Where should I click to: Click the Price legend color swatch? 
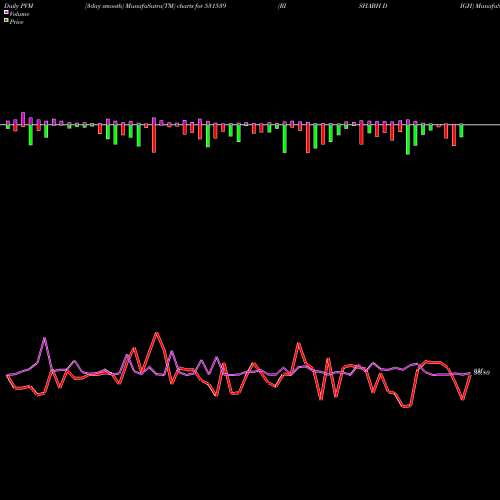[x=6, y=21]
